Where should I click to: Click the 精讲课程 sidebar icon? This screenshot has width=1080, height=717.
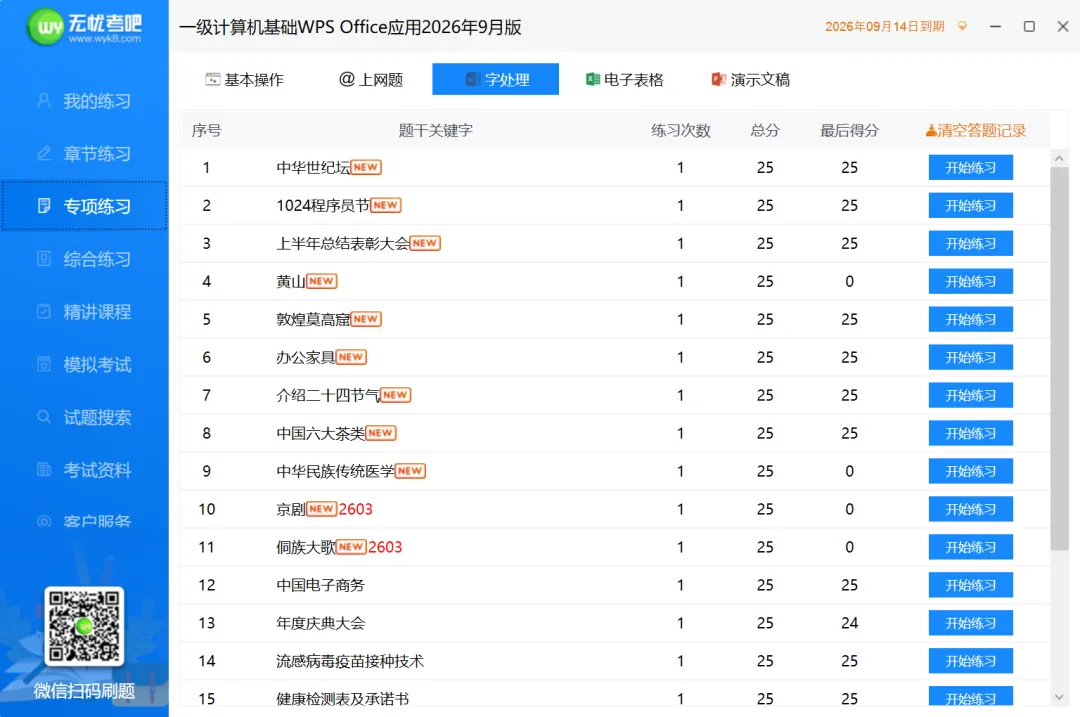point(44,311)
